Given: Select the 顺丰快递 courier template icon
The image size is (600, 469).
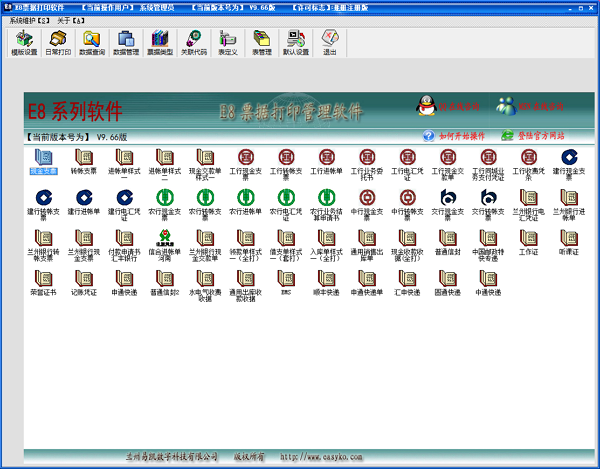Looking at the screenshot, I should tap(326, 283).
